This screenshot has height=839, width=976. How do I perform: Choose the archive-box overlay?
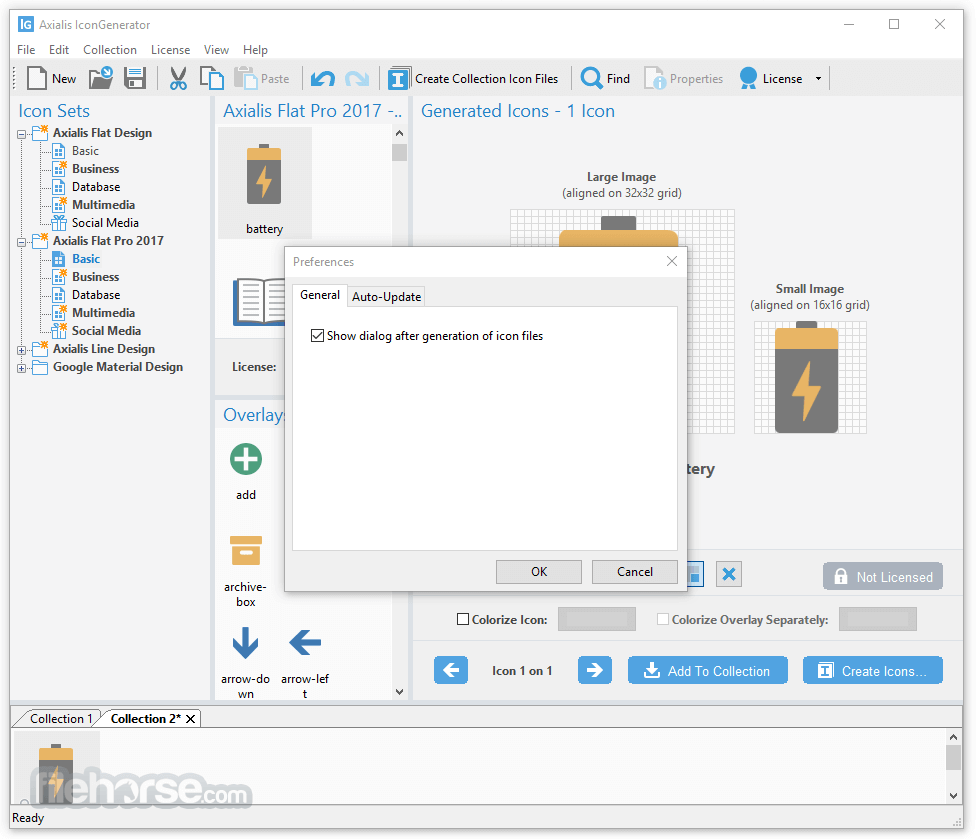coord(246,550)
